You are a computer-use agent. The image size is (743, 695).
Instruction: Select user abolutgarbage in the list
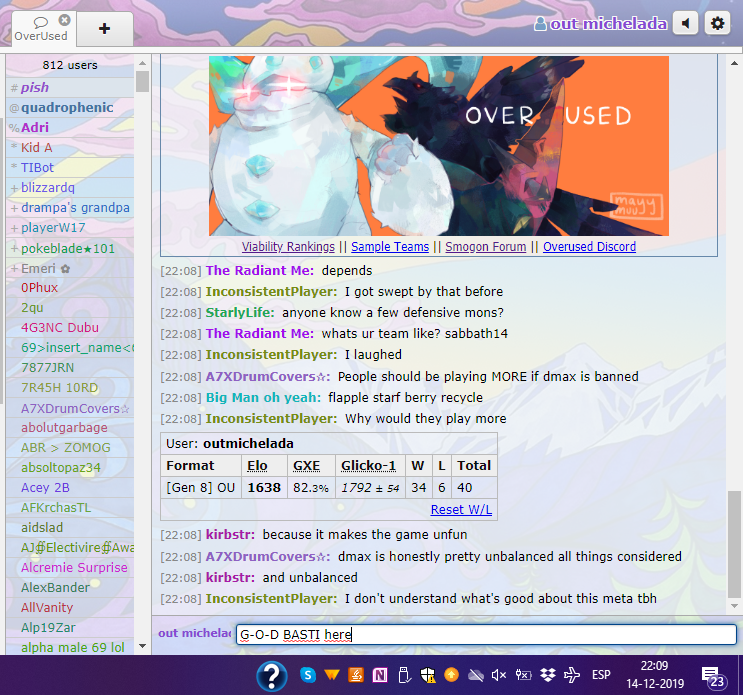(x=70, y=427)
